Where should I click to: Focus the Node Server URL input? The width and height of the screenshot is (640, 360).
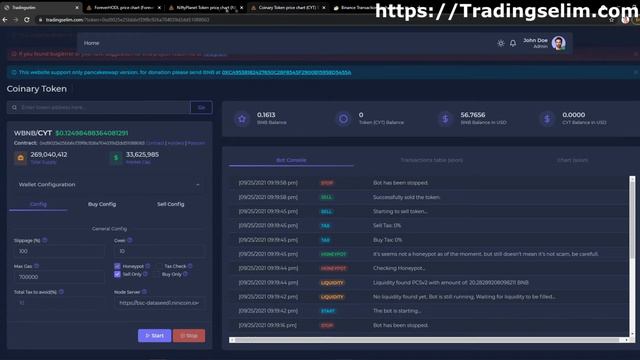[160, 302]
